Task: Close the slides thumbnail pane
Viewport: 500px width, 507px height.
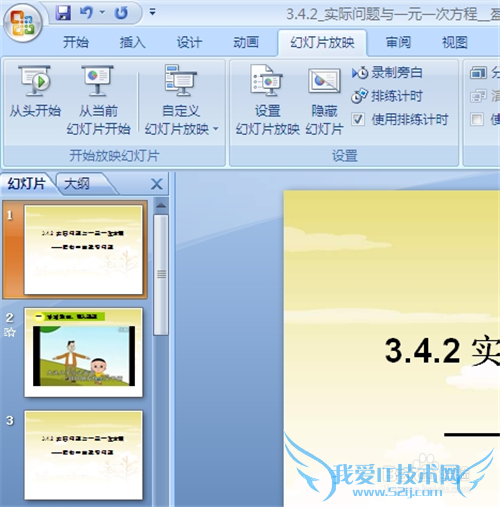Action: 157,184
